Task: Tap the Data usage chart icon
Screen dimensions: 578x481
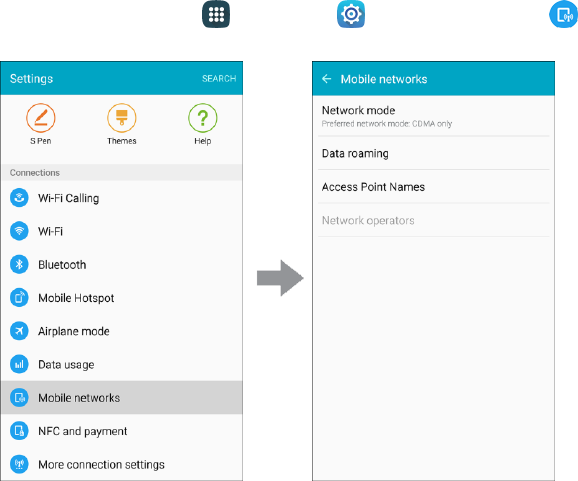Action: pyautogui.click(x=19, y=364)
